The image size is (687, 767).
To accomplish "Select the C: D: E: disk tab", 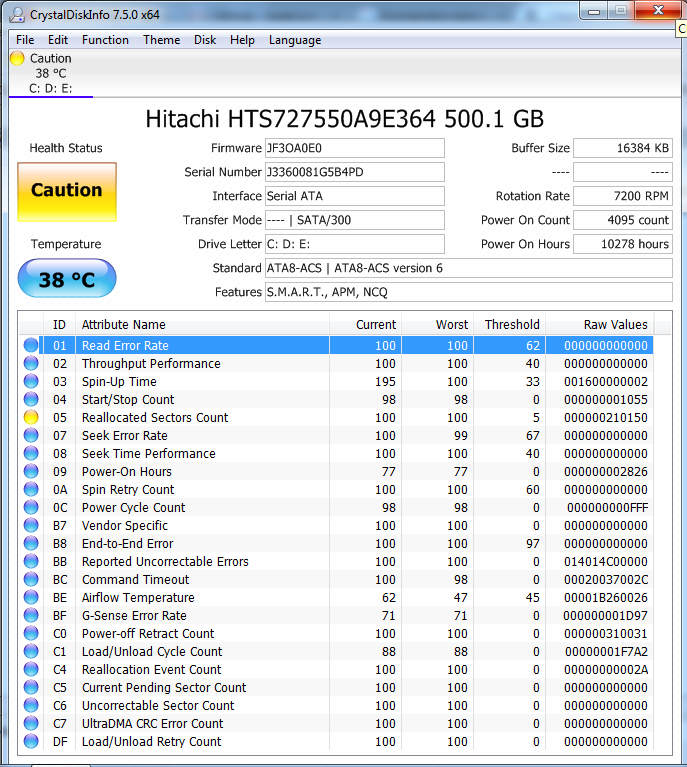I will pyautogui.click(x=50, y=88).
